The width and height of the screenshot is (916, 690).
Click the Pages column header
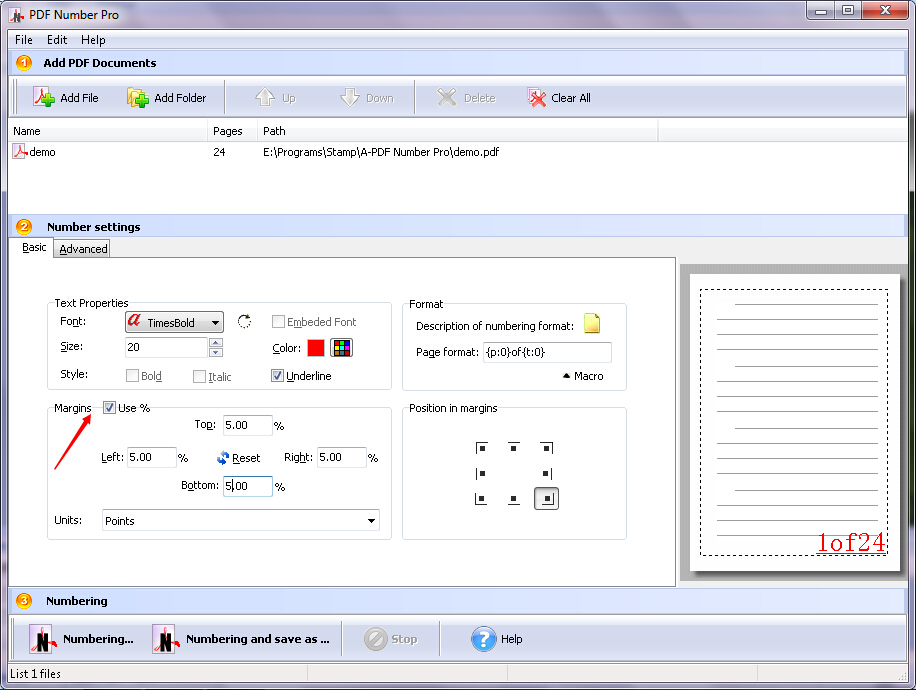[233, 131]
